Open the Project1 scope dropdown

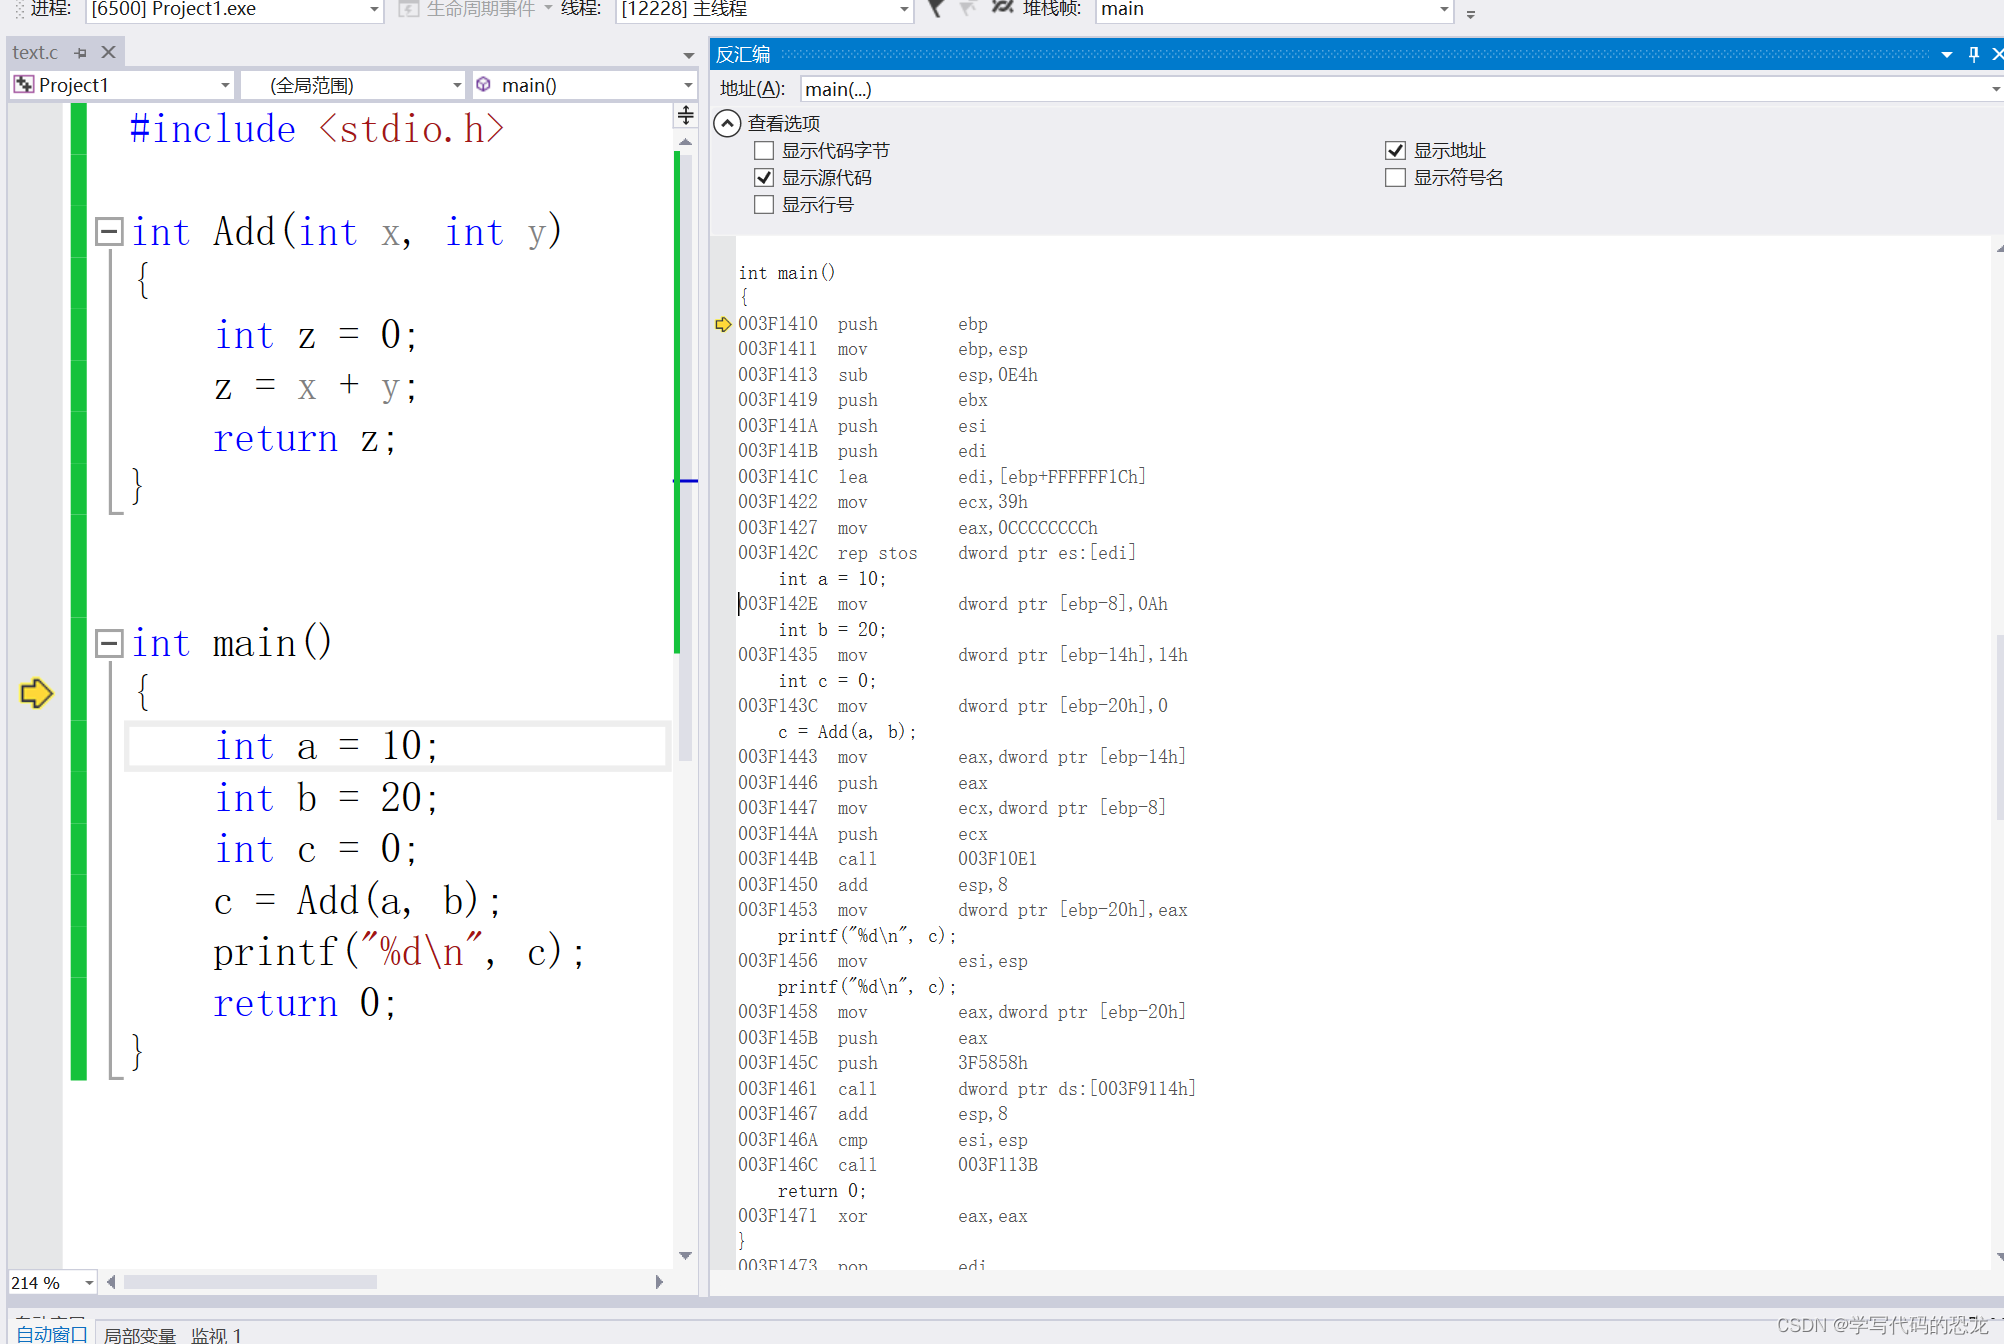224,85
